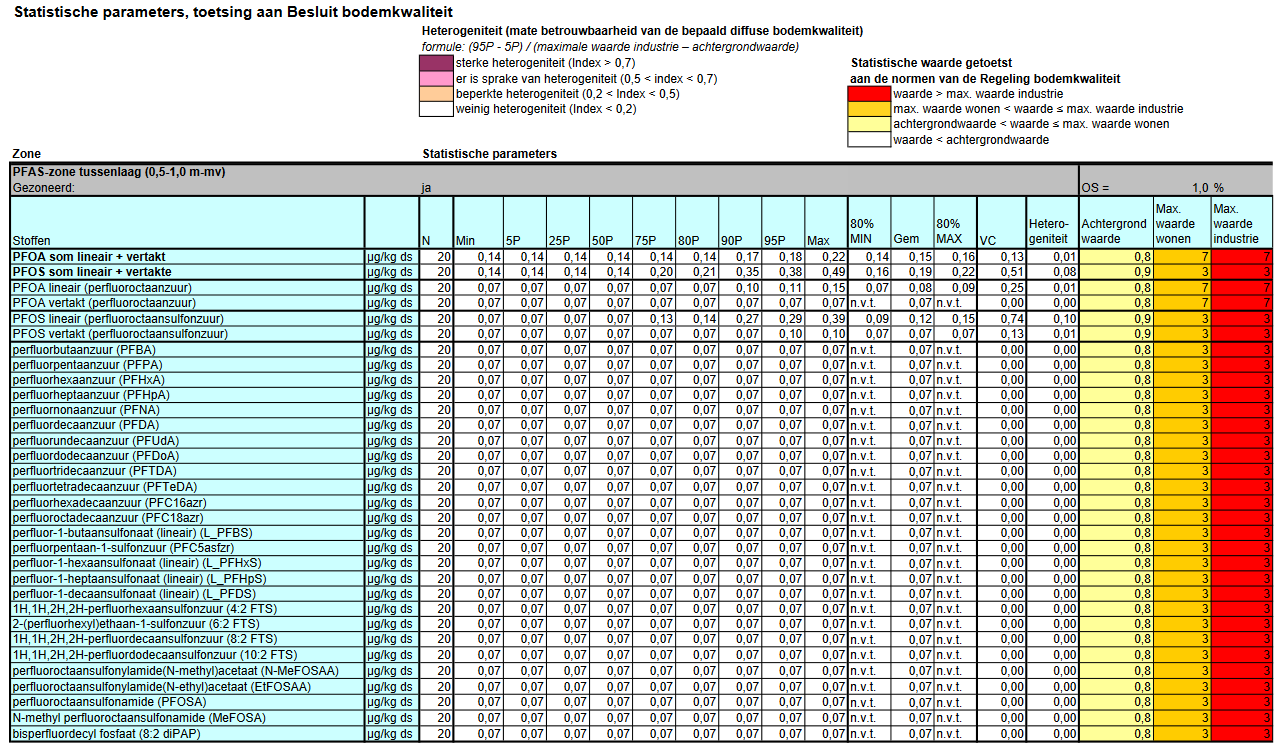Click the orange 'max. waarde wonen' legend swatch
The height and width of the screenshot is (748, 1280).
point(869,109)
